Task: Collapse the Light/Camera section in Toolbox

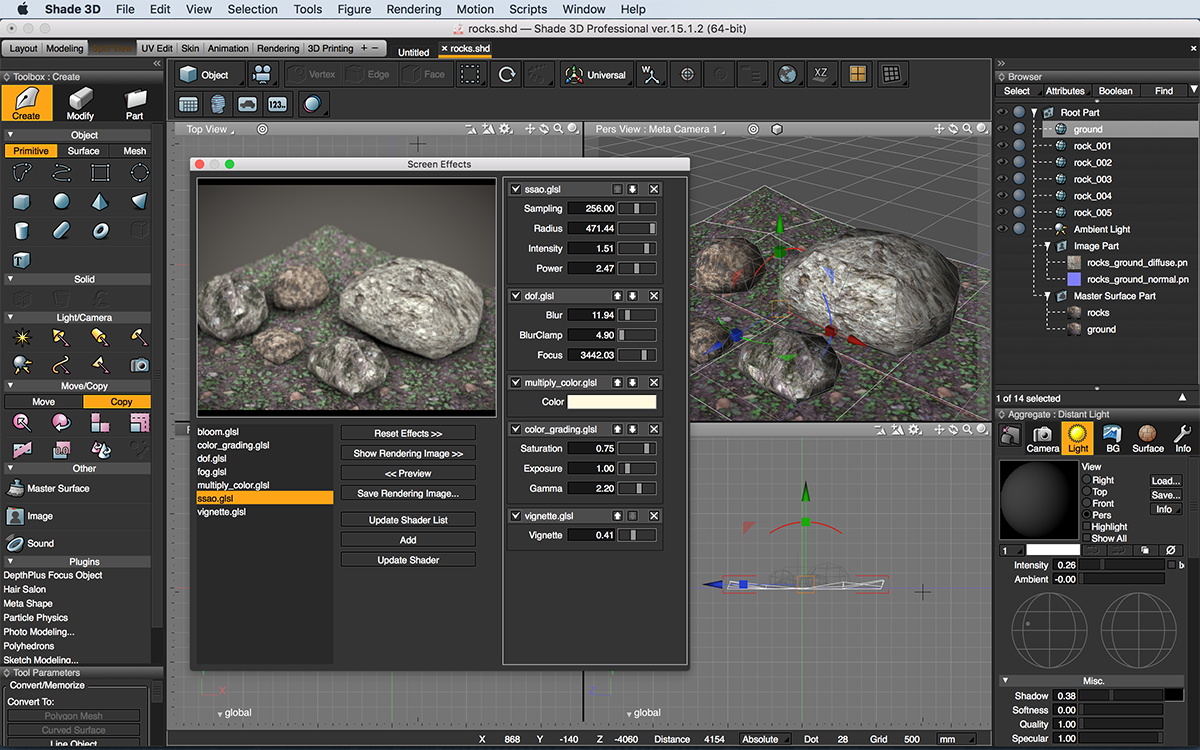Action: point(10,317)
